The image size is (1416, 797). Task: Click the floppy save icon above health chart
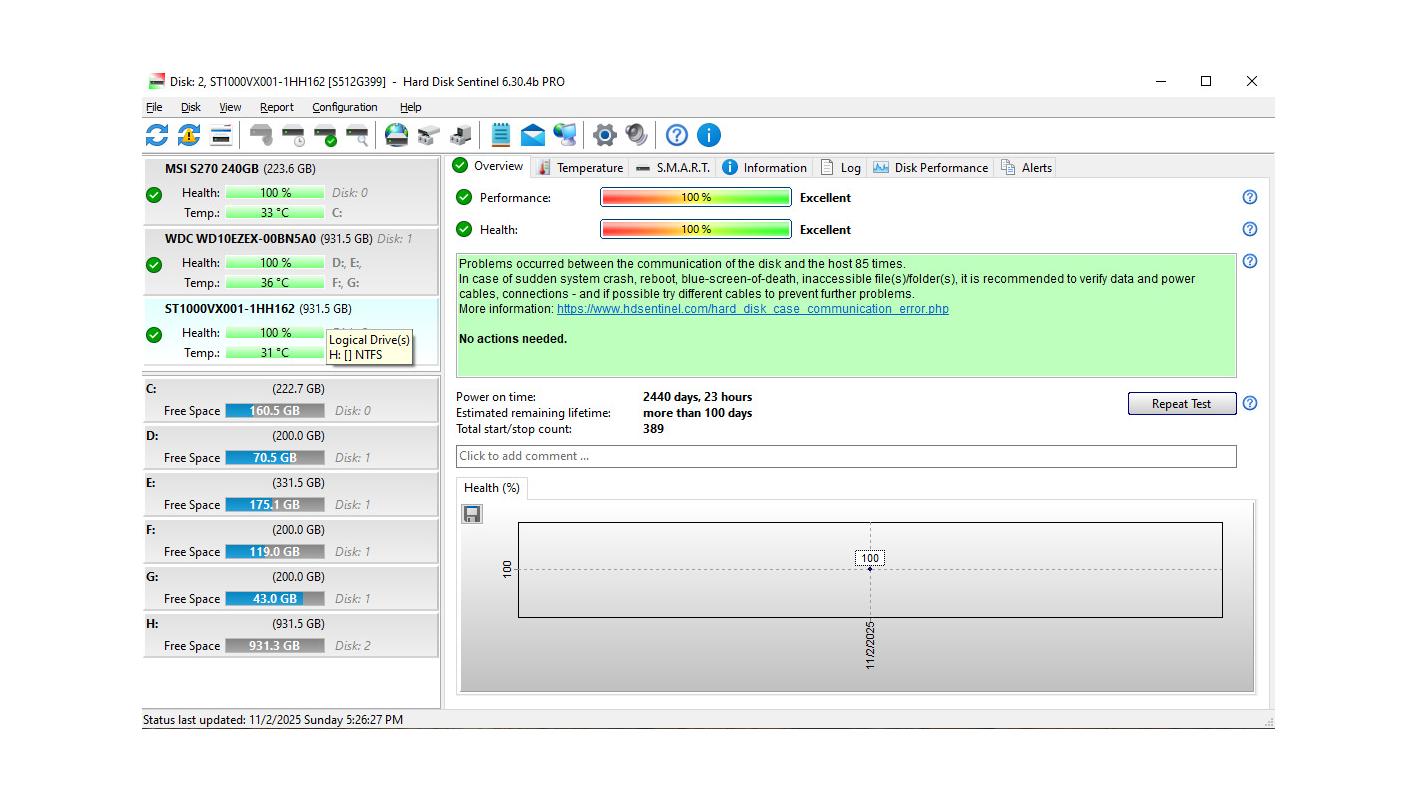pyautogui.click(x=472, y=514)
